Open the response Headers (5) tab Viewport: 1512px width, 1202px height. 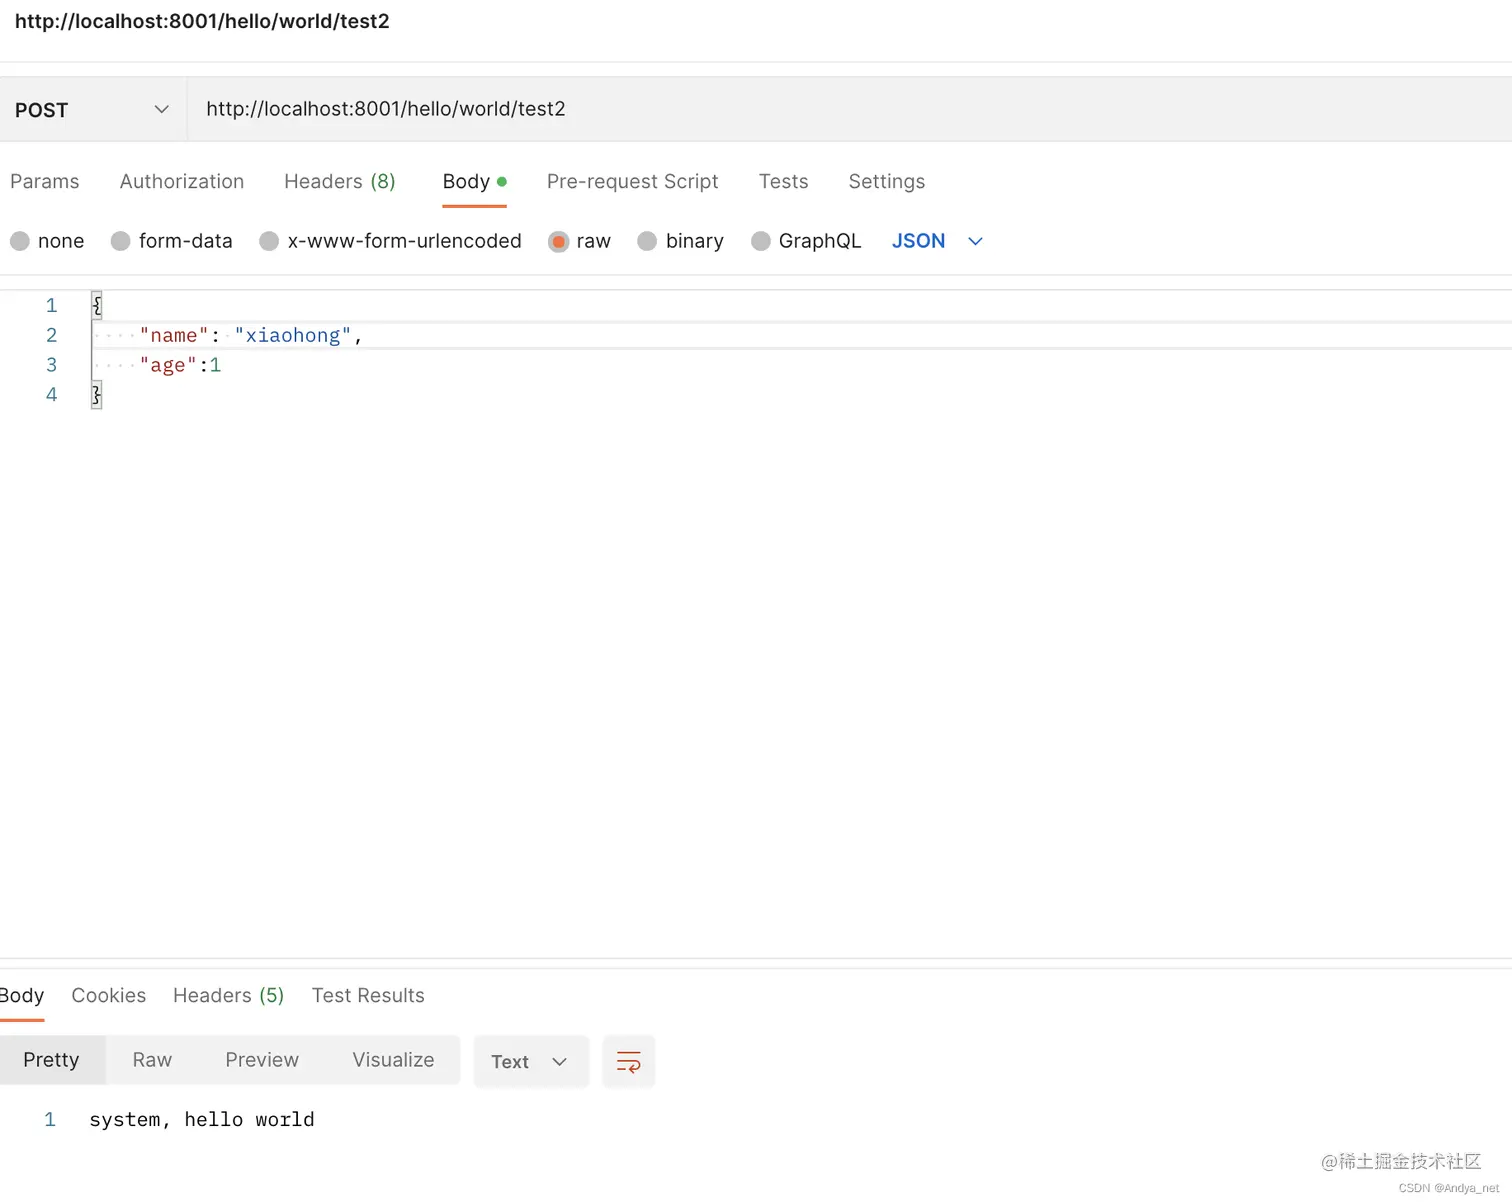(229, 996)
